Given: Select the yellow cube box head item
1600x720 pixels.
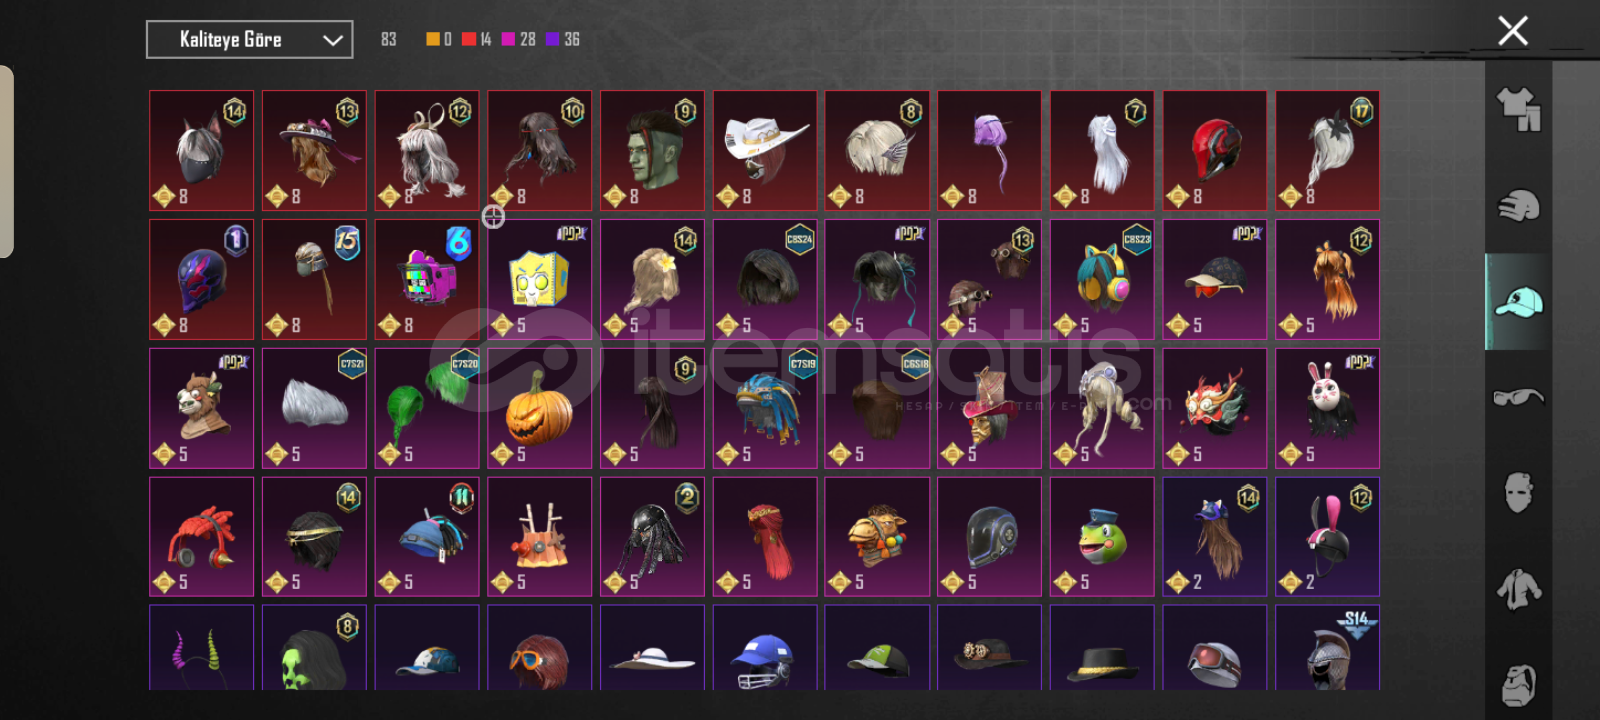Looking at the screenshot, I should [539, 280].
